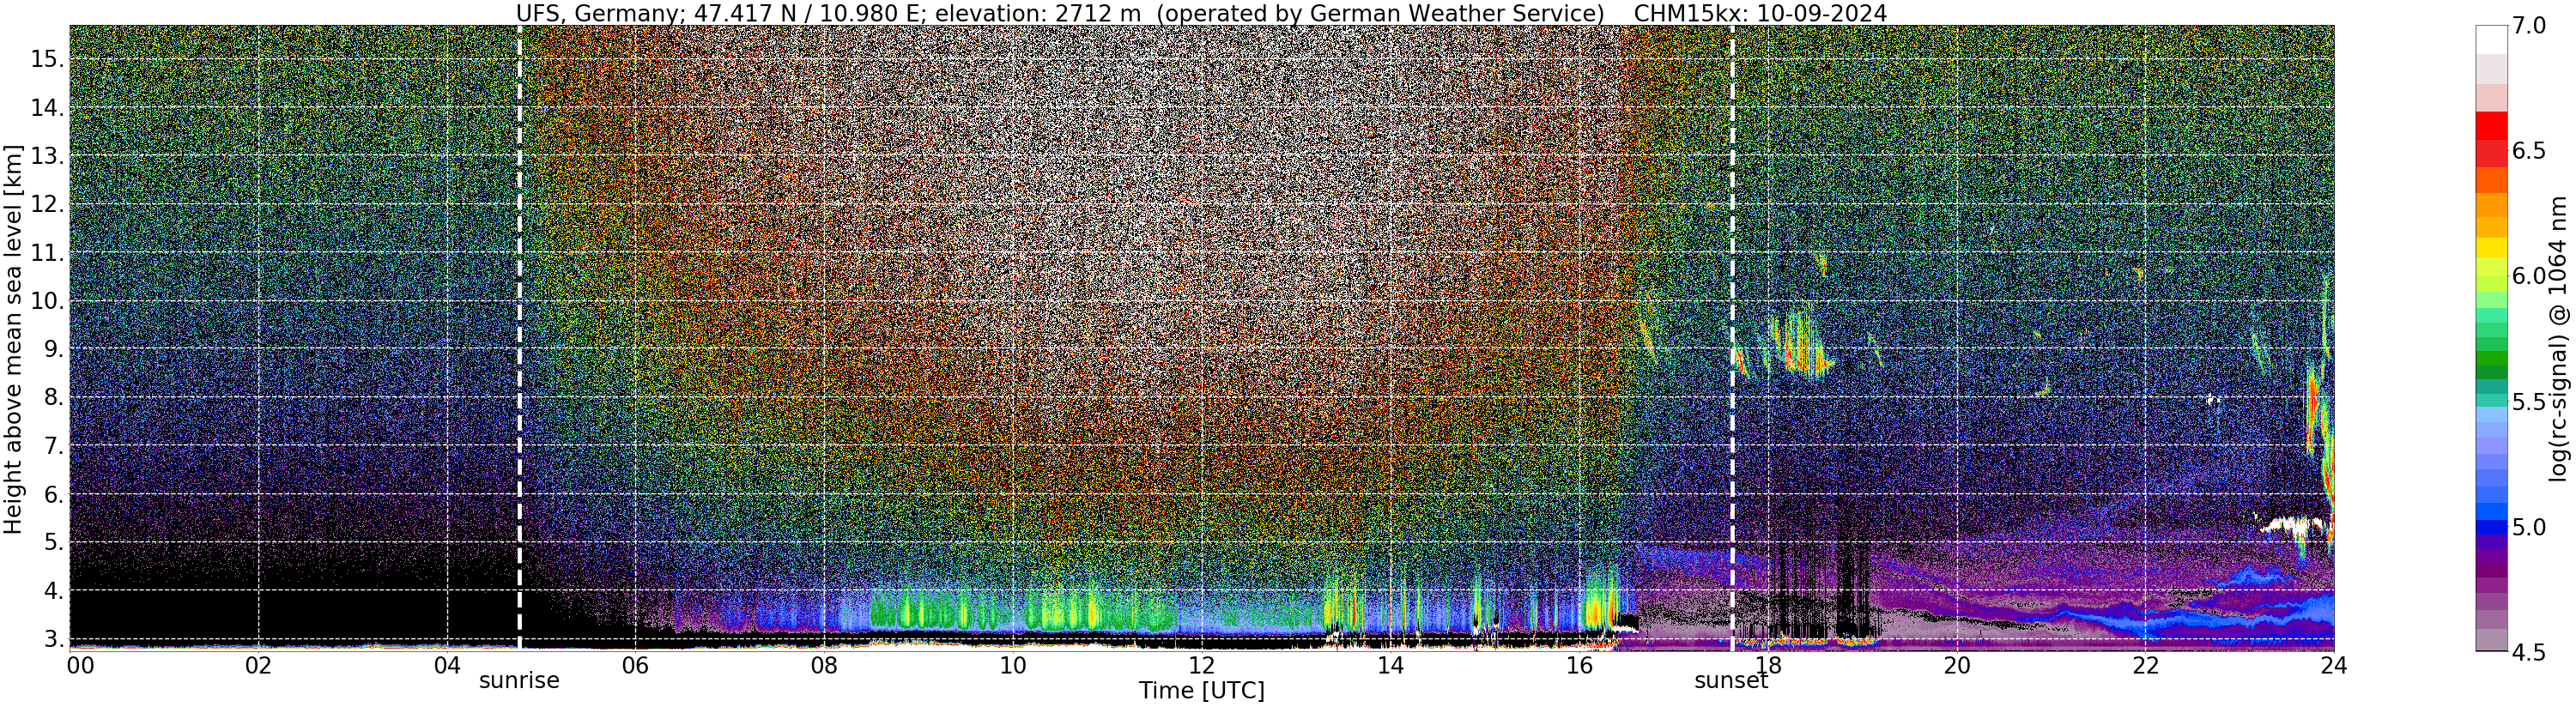
Task: Click the '6.5' colorbar tick label
Action: point(2529,151)
